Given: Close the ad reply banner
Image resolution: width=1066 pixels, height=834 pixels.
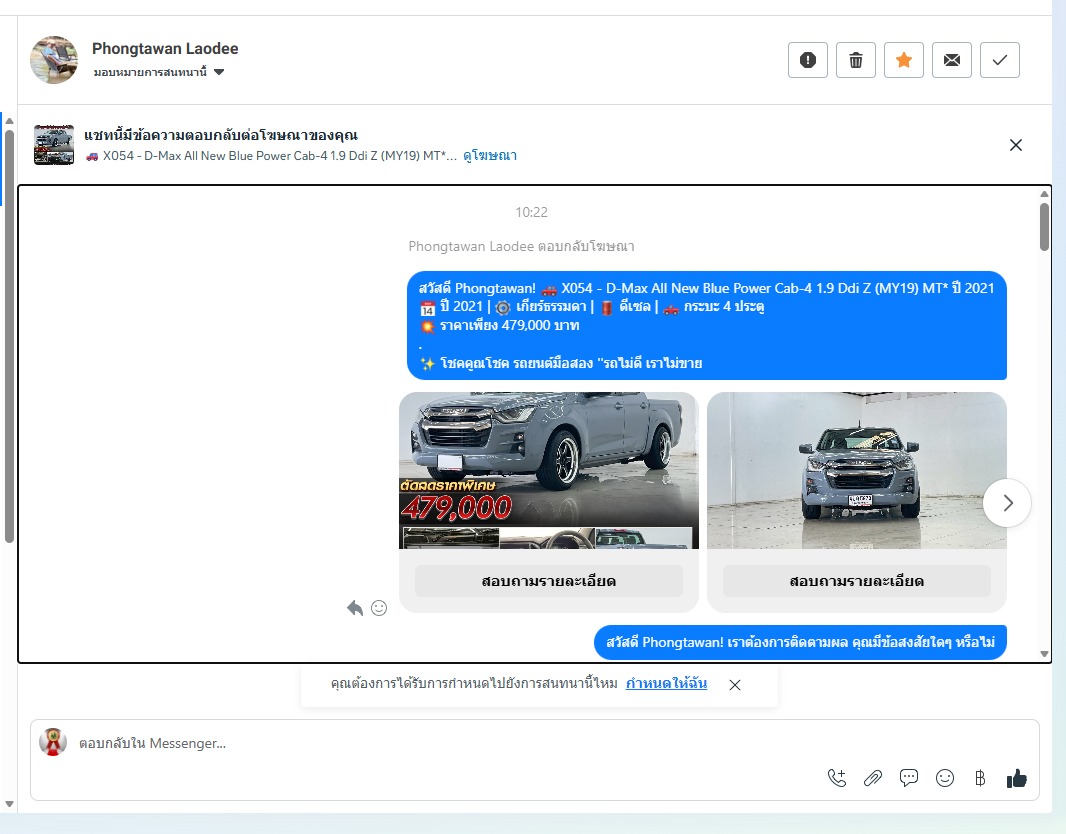Looking at the screenshot, I should [x=1016, y=145].
